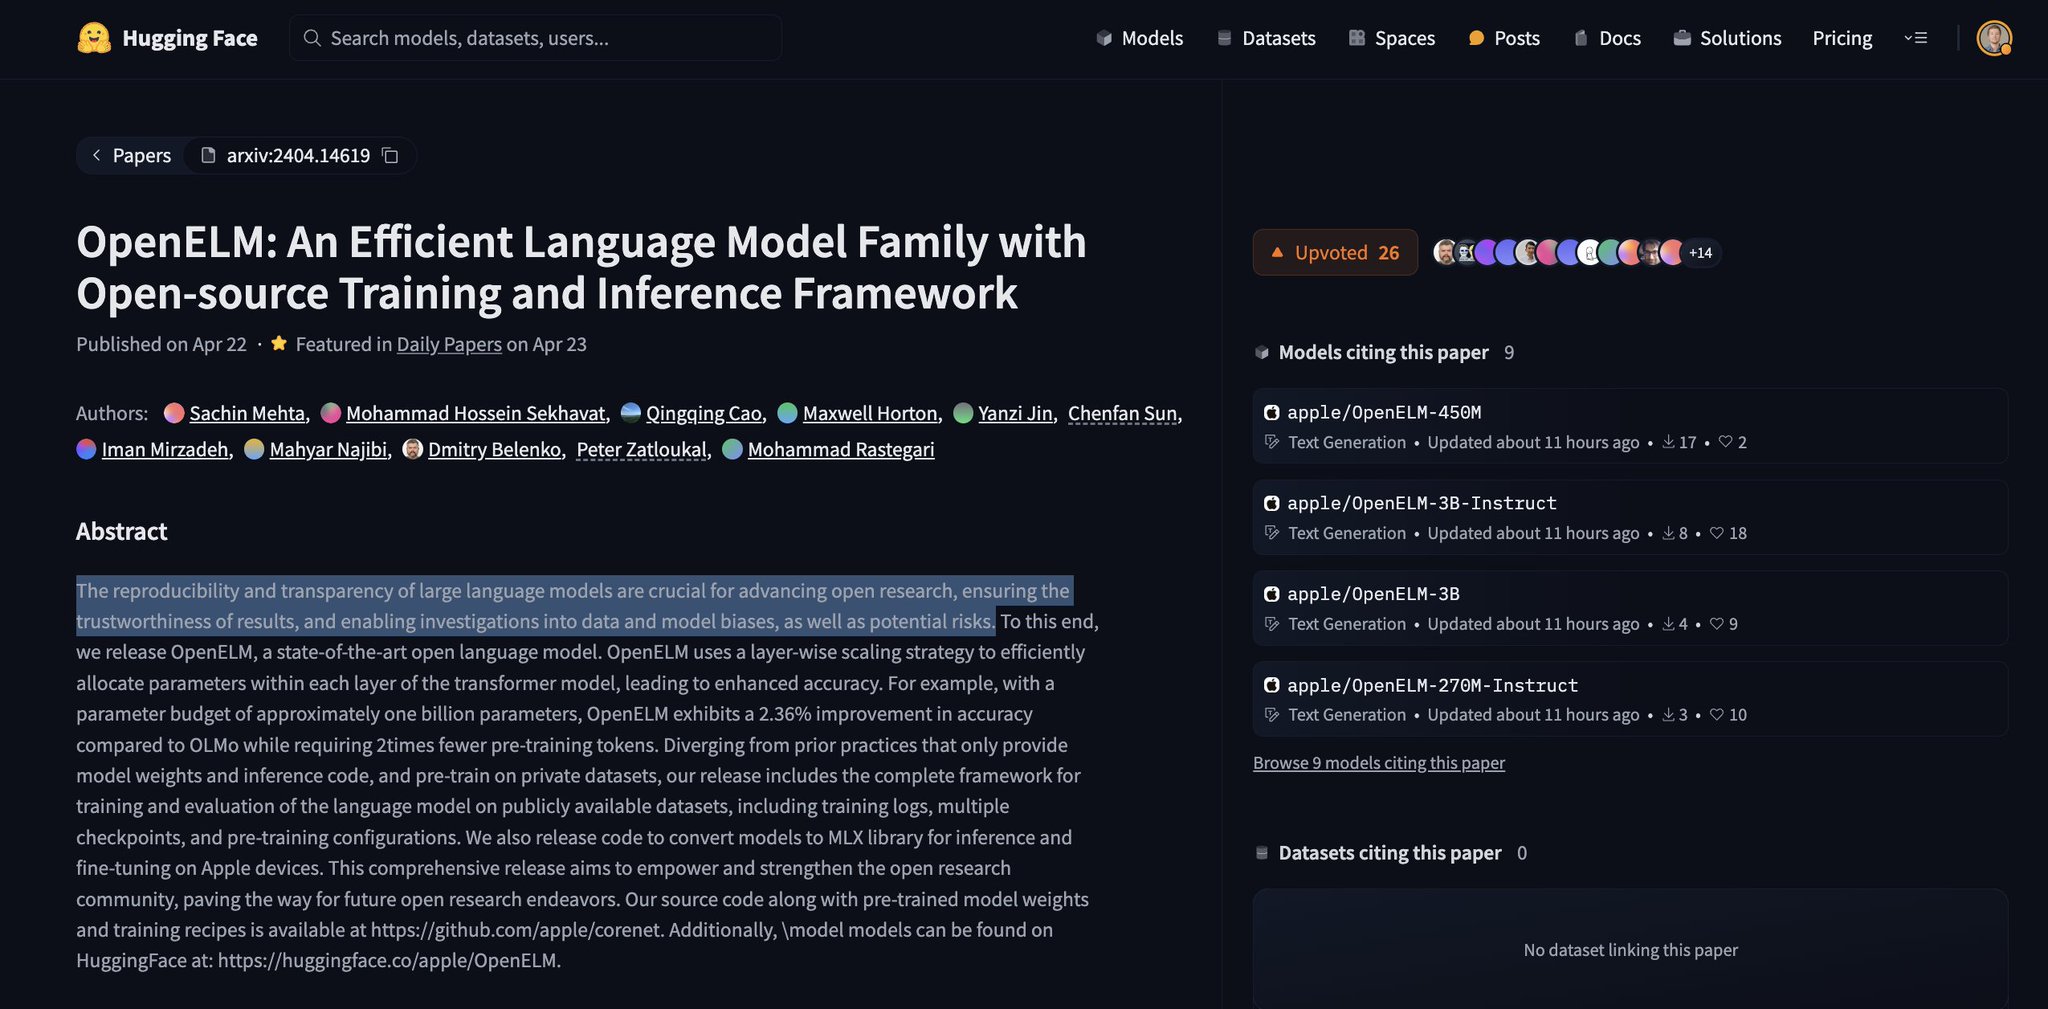Open the Spaces nav item
The image size is (2048, 1009).
pos(1391,38)
